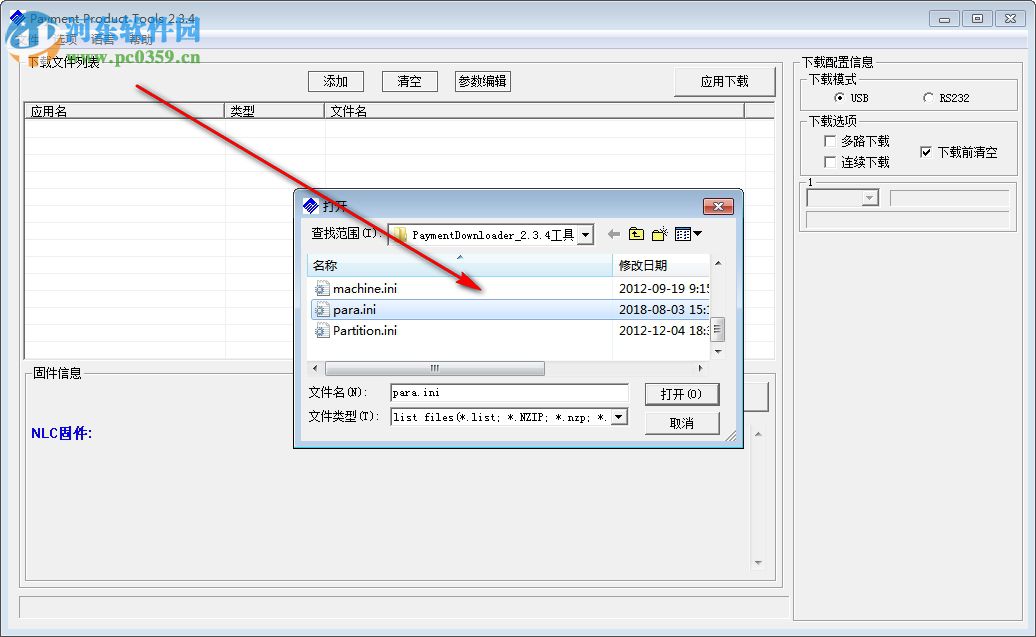Open the 查找范围 folder dropdown
The image size is (1036, 637).
coord(585,233)
